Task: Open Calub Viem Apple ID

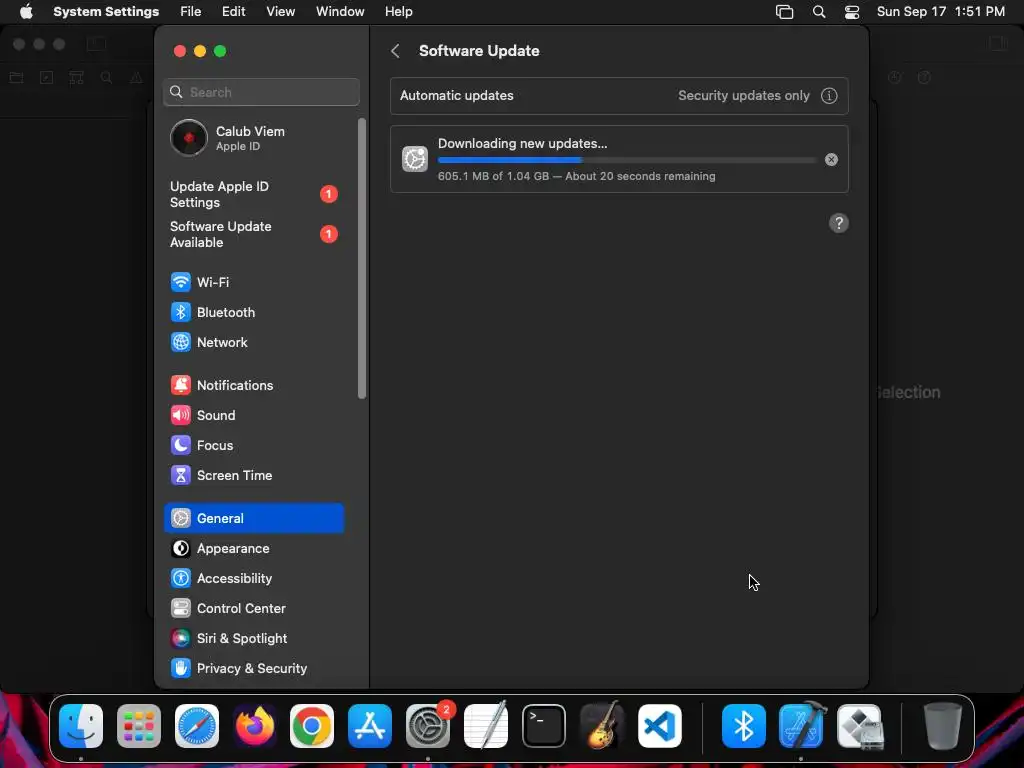Action: [x=253, y=138]
